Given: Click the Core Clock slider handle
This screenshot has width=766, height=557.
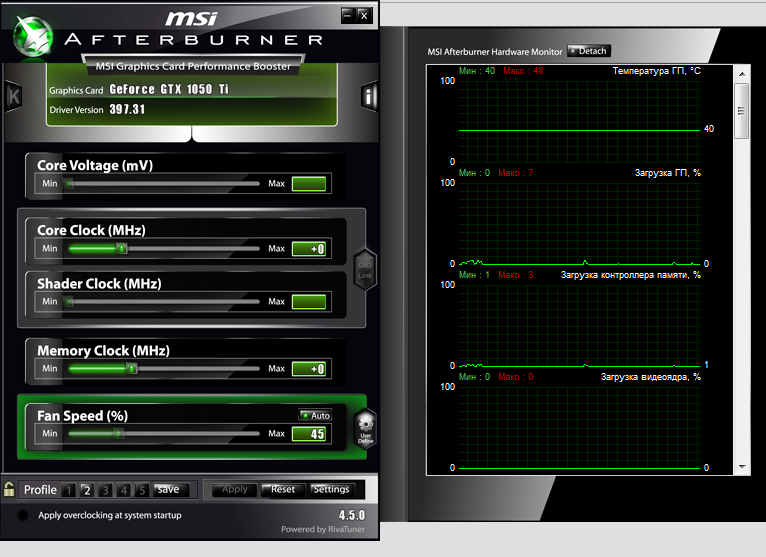Looking at the screenshot, I should tap(122, 249).
